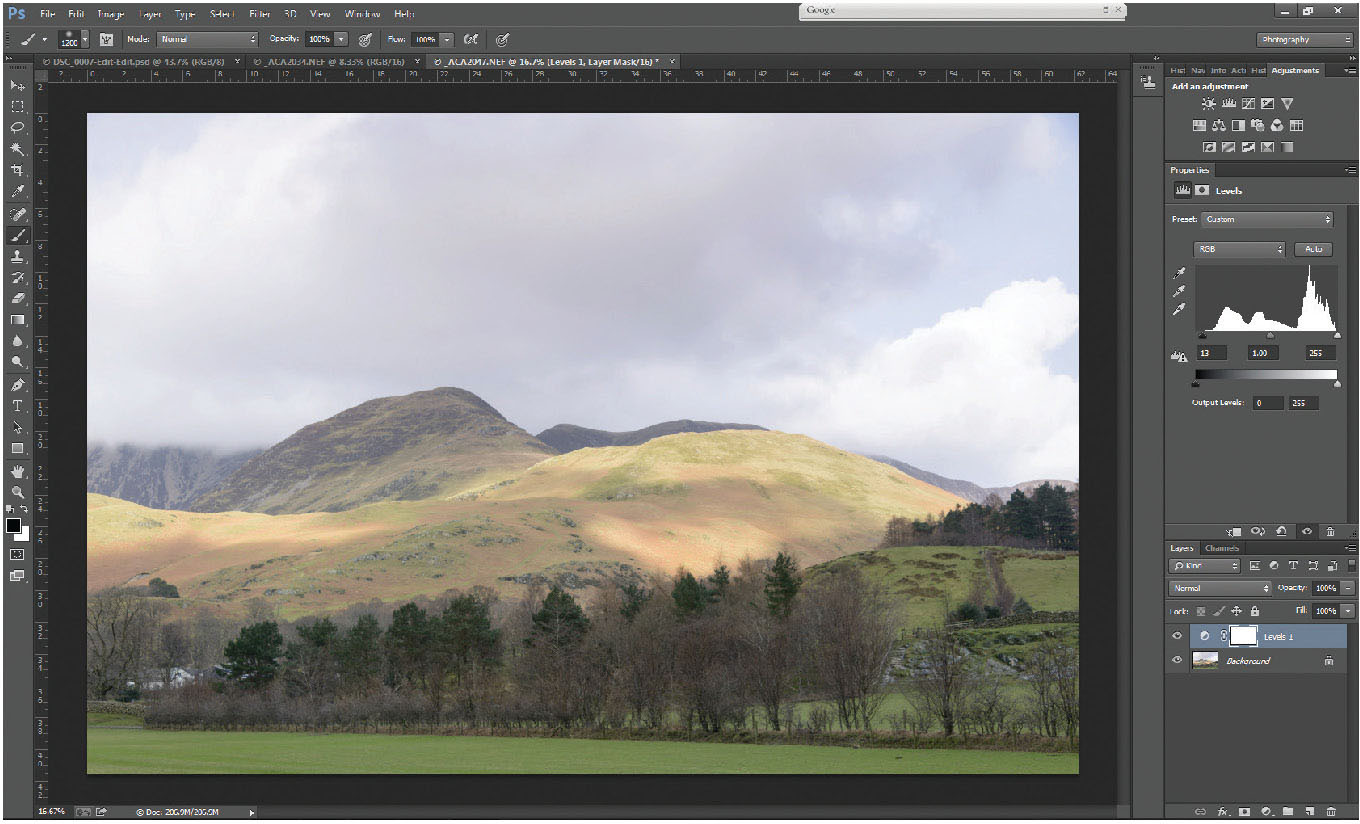Click the foreground color swatch
Image resolution: width=1360 pixels, height=824 pixels.
tap(13, 525)
